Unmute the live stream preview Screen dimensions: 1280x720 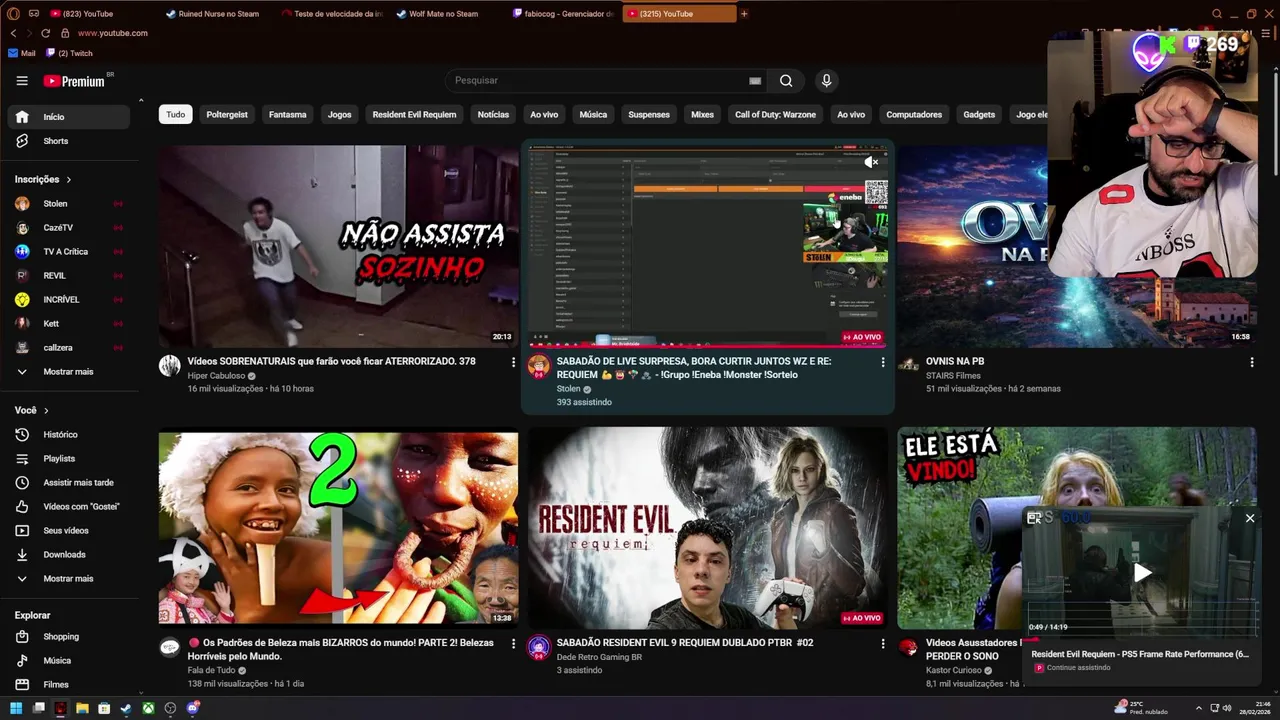(871, 162)
